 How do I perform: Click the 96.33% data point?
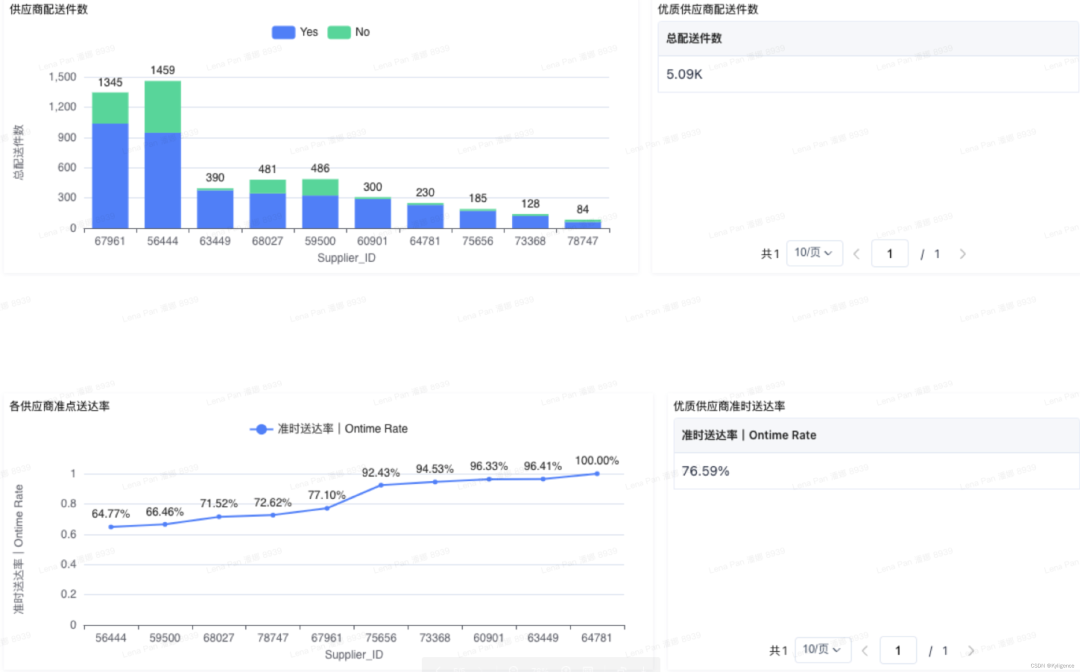(x=489, y=479)
